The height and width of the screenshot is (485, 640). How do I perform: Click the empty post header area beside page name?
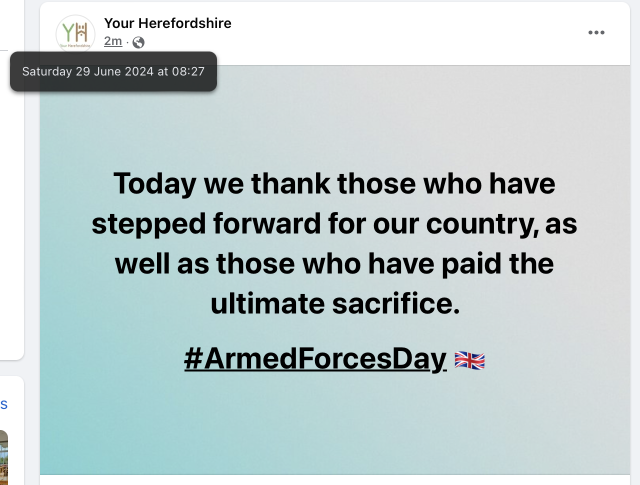pos(400,32)
